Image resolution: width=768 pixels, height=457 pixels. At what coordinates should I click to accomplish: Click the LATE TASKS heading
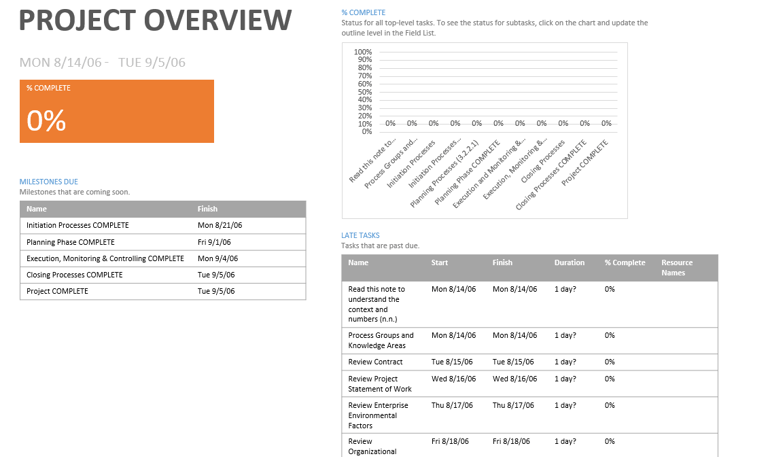(x=360, y=235)
